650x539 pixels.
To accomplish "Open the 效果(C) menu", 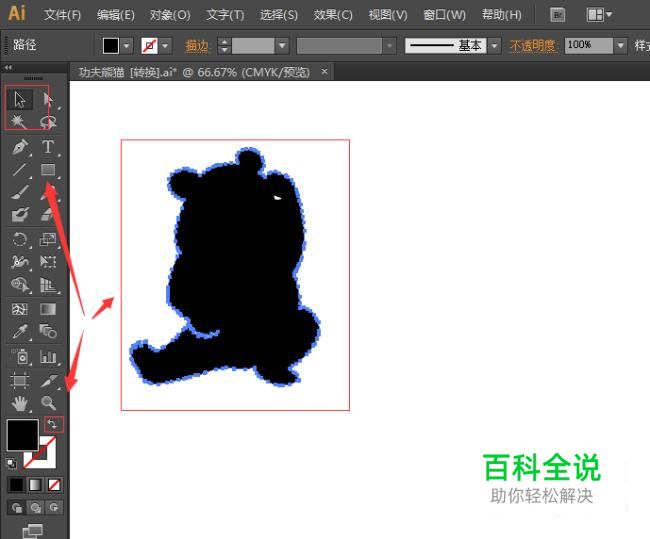I will 333,15.
